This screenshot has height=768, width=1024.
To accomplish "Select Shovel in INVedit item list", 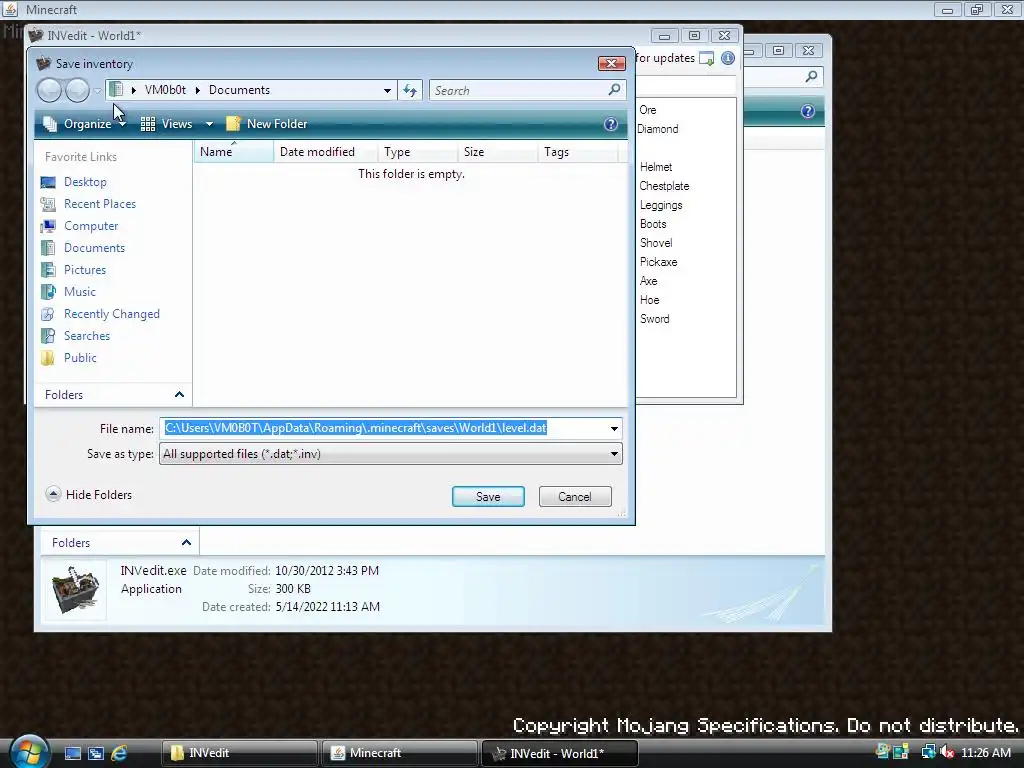I will click(656, 243).
